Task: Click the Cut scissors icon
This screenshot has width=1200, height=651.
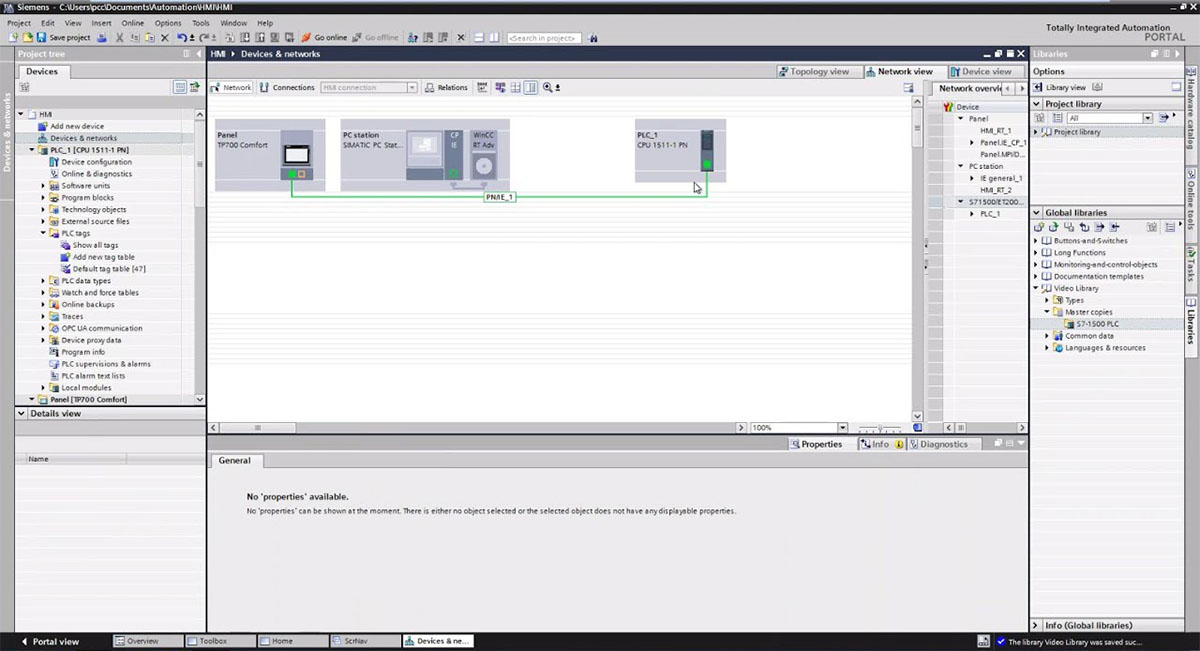Action: tap(119, 37)
